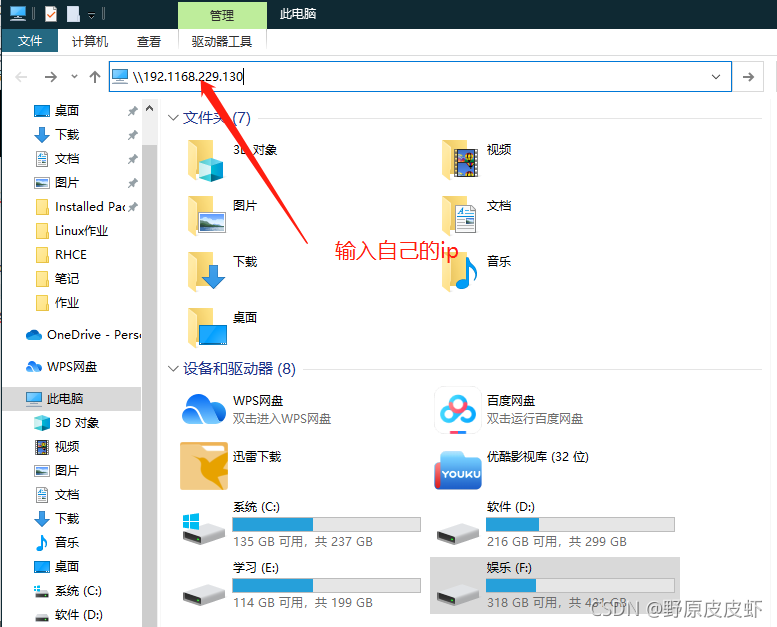The width and height of the screenshot is (777, 627).
Task: Click the properties icon in quick access toolbar
Action: (51, 13)
